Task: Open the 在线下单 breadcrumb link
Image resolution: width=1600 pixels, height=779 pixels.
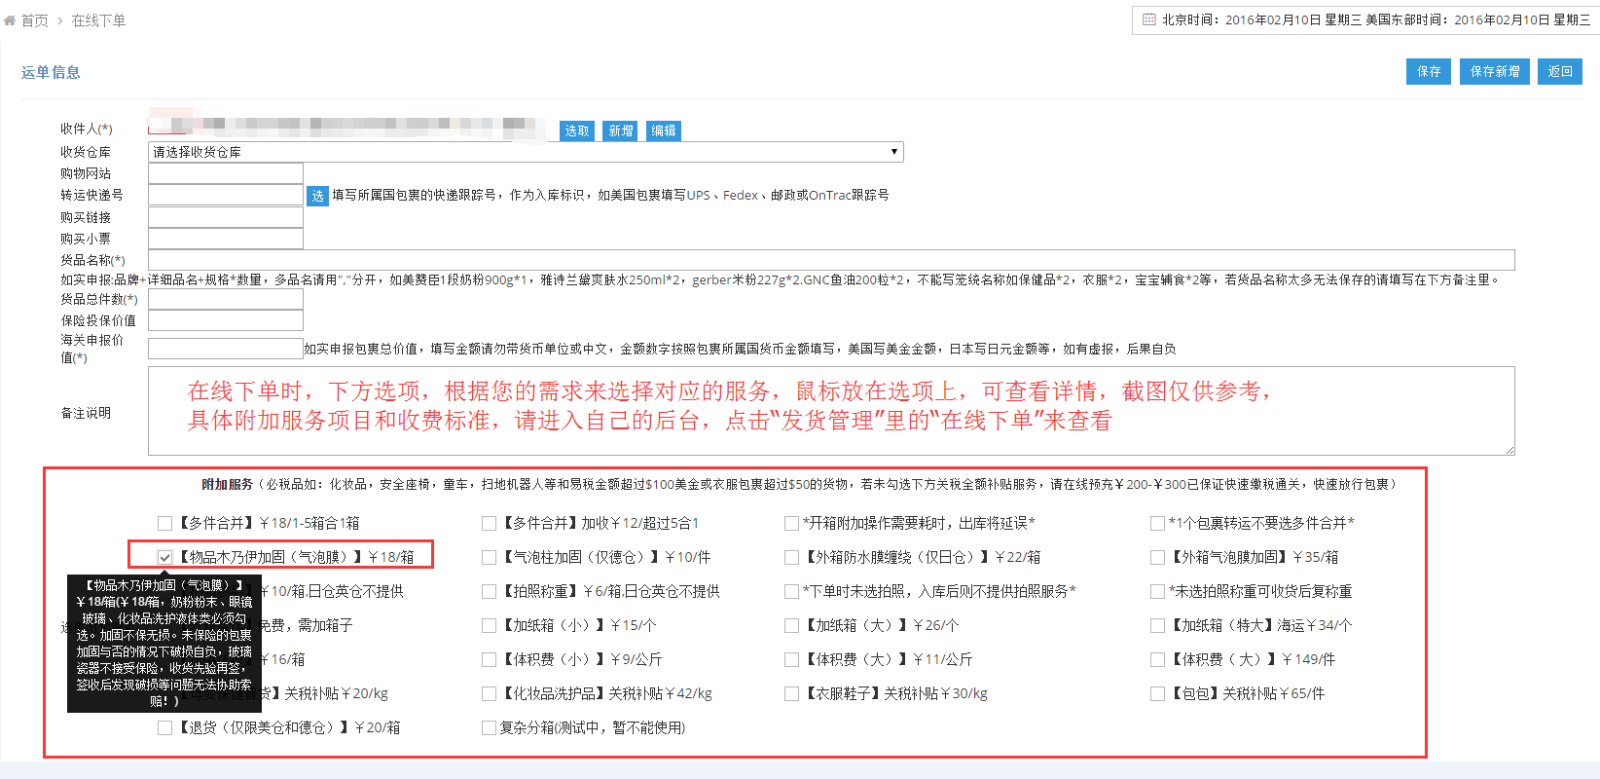Action: (x=98, y=20)
